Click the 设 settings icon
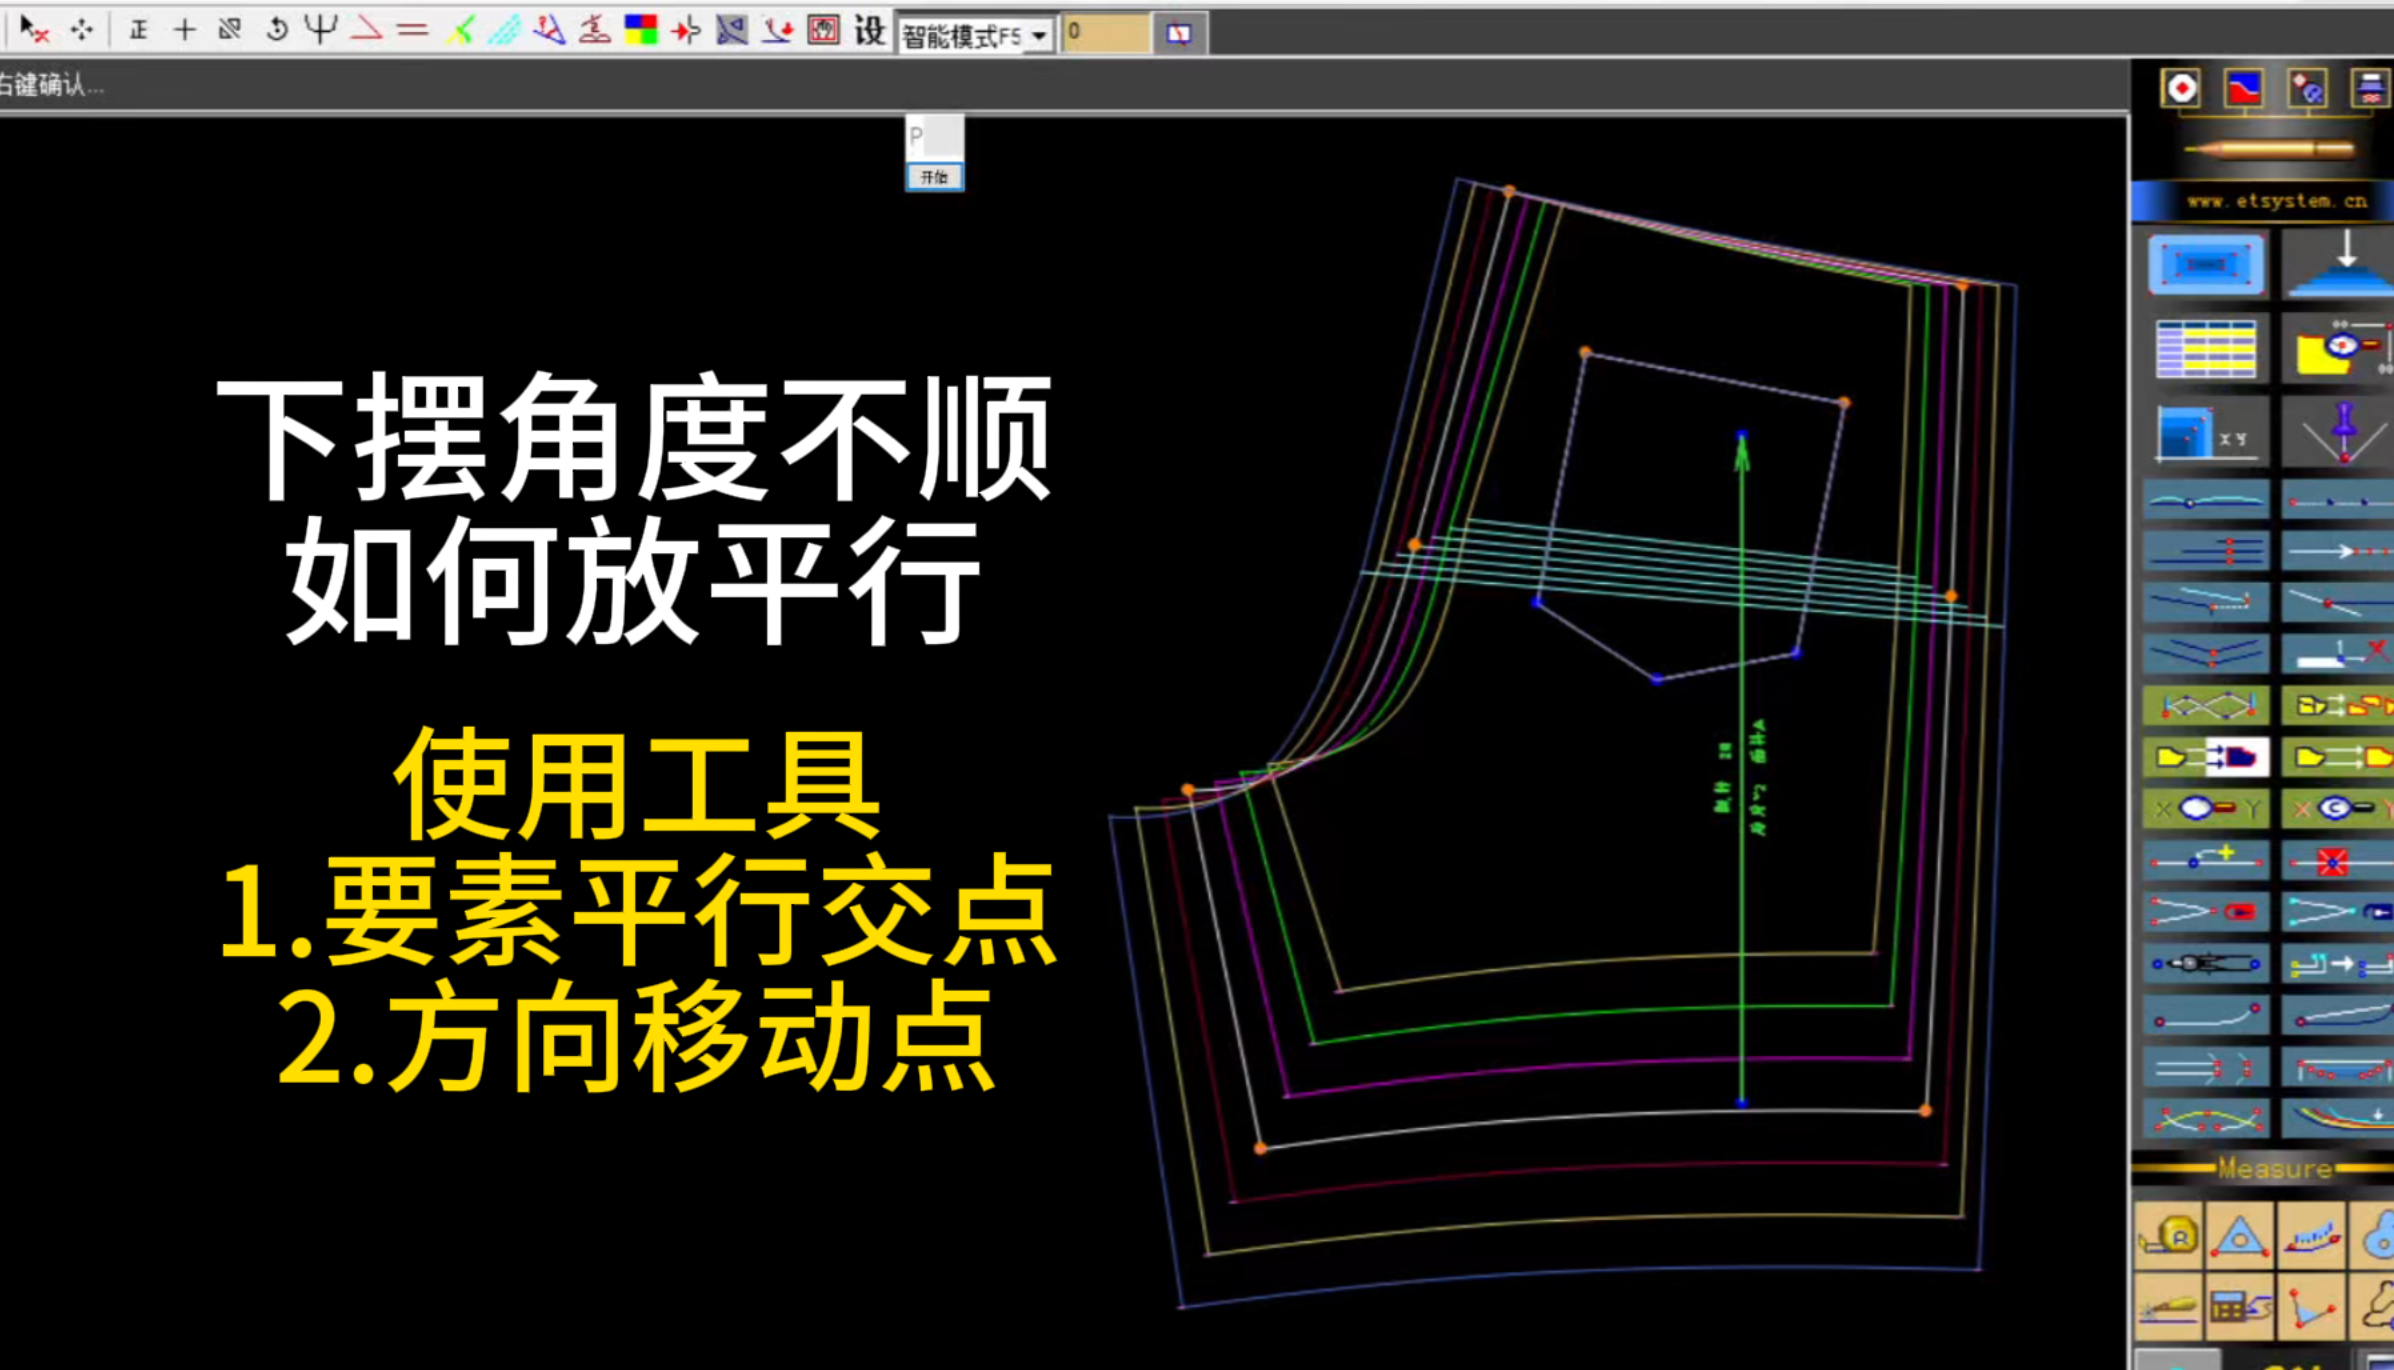Image resolution: width=2394 pixels, height=1370 pixels. pyautogui.click(x=870, y=31)
